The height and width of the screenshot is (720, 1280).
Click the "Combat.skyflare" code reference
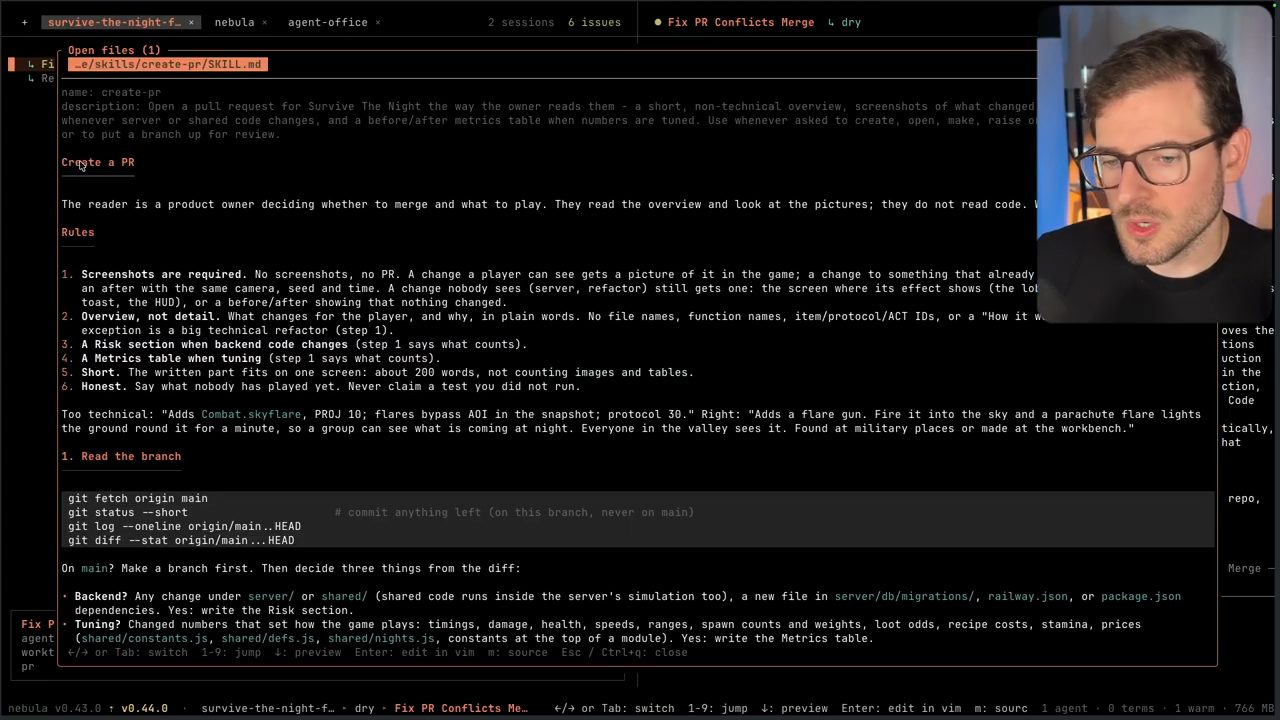pos(251,414)
